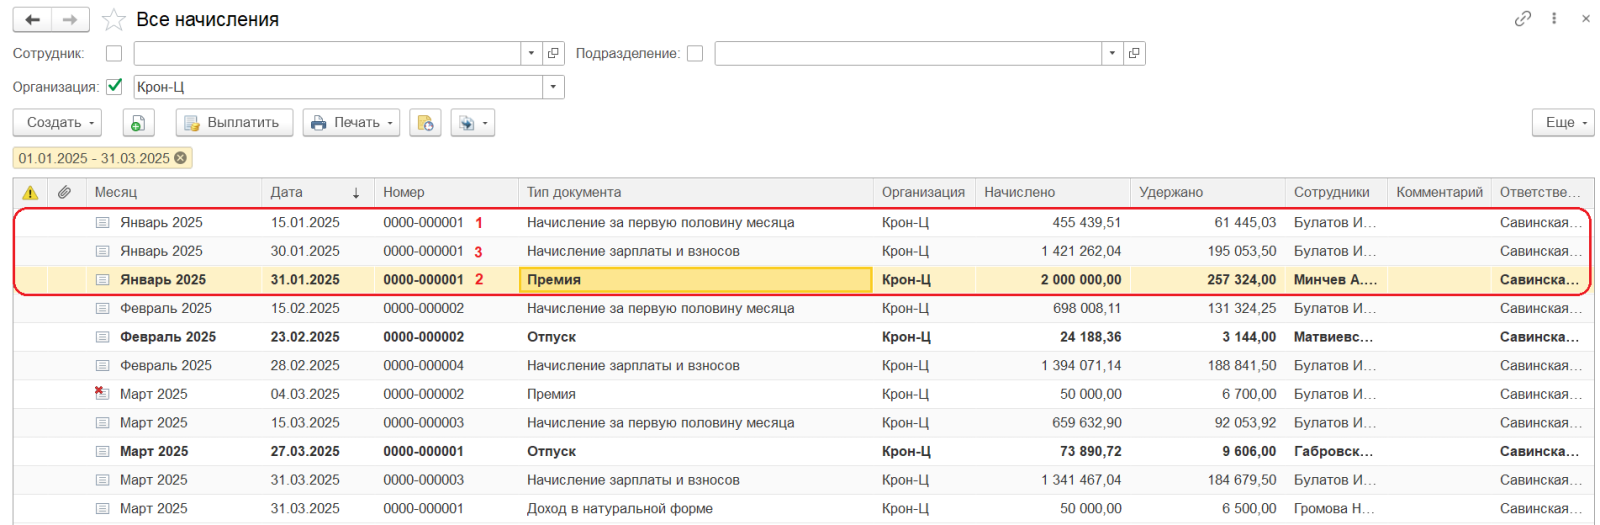This screenshot has height=525, width=1600.
Task: Open the Создать dropdown button
Action: (57, 123)
